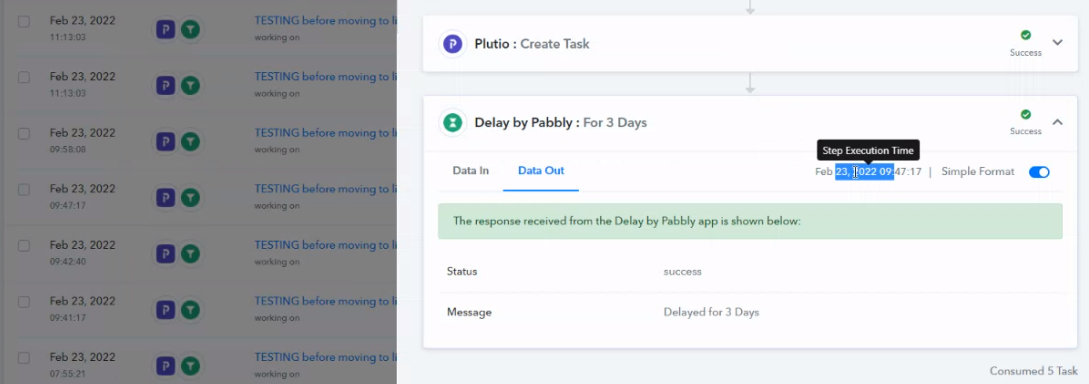Click the Message field label
The width and height of the screenshot is (1089, 384).
pos(469,312)
